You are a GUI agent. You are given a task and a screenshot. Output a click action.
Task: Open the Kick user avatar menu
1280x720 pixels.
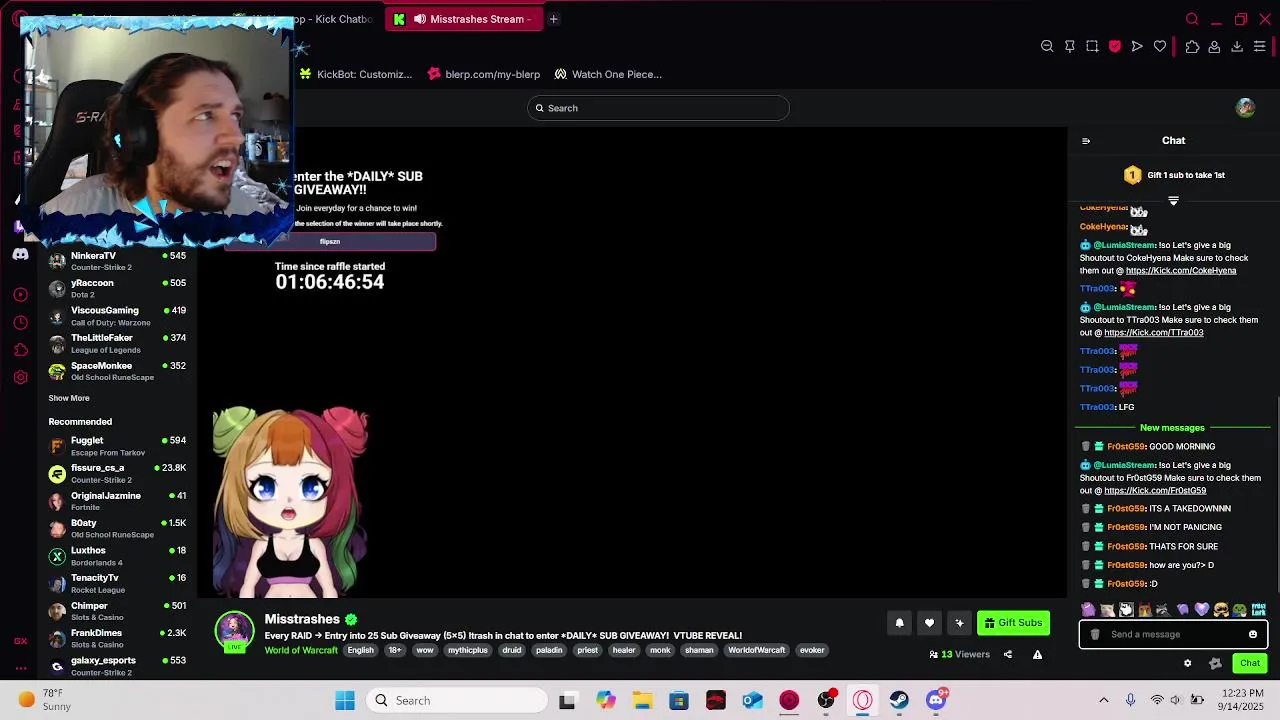(1245, 108)
